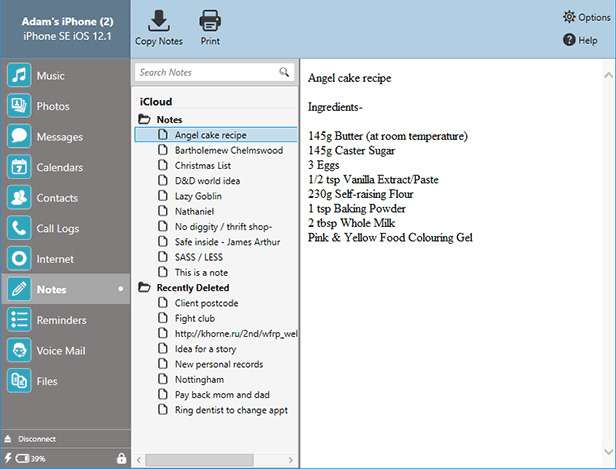The height and width of the screenshot is (469, 616).
Task: Select the Fight club deleted note
Action: 195,318
